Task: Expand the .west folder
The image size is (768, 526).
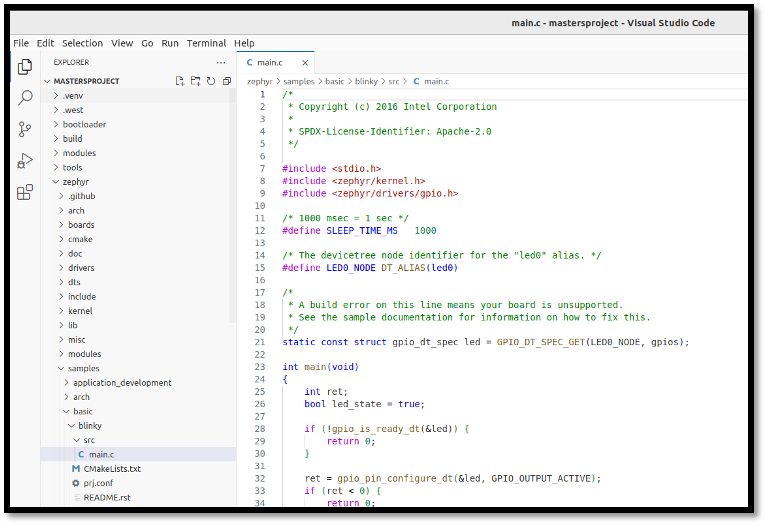Action: pos(138,110)
